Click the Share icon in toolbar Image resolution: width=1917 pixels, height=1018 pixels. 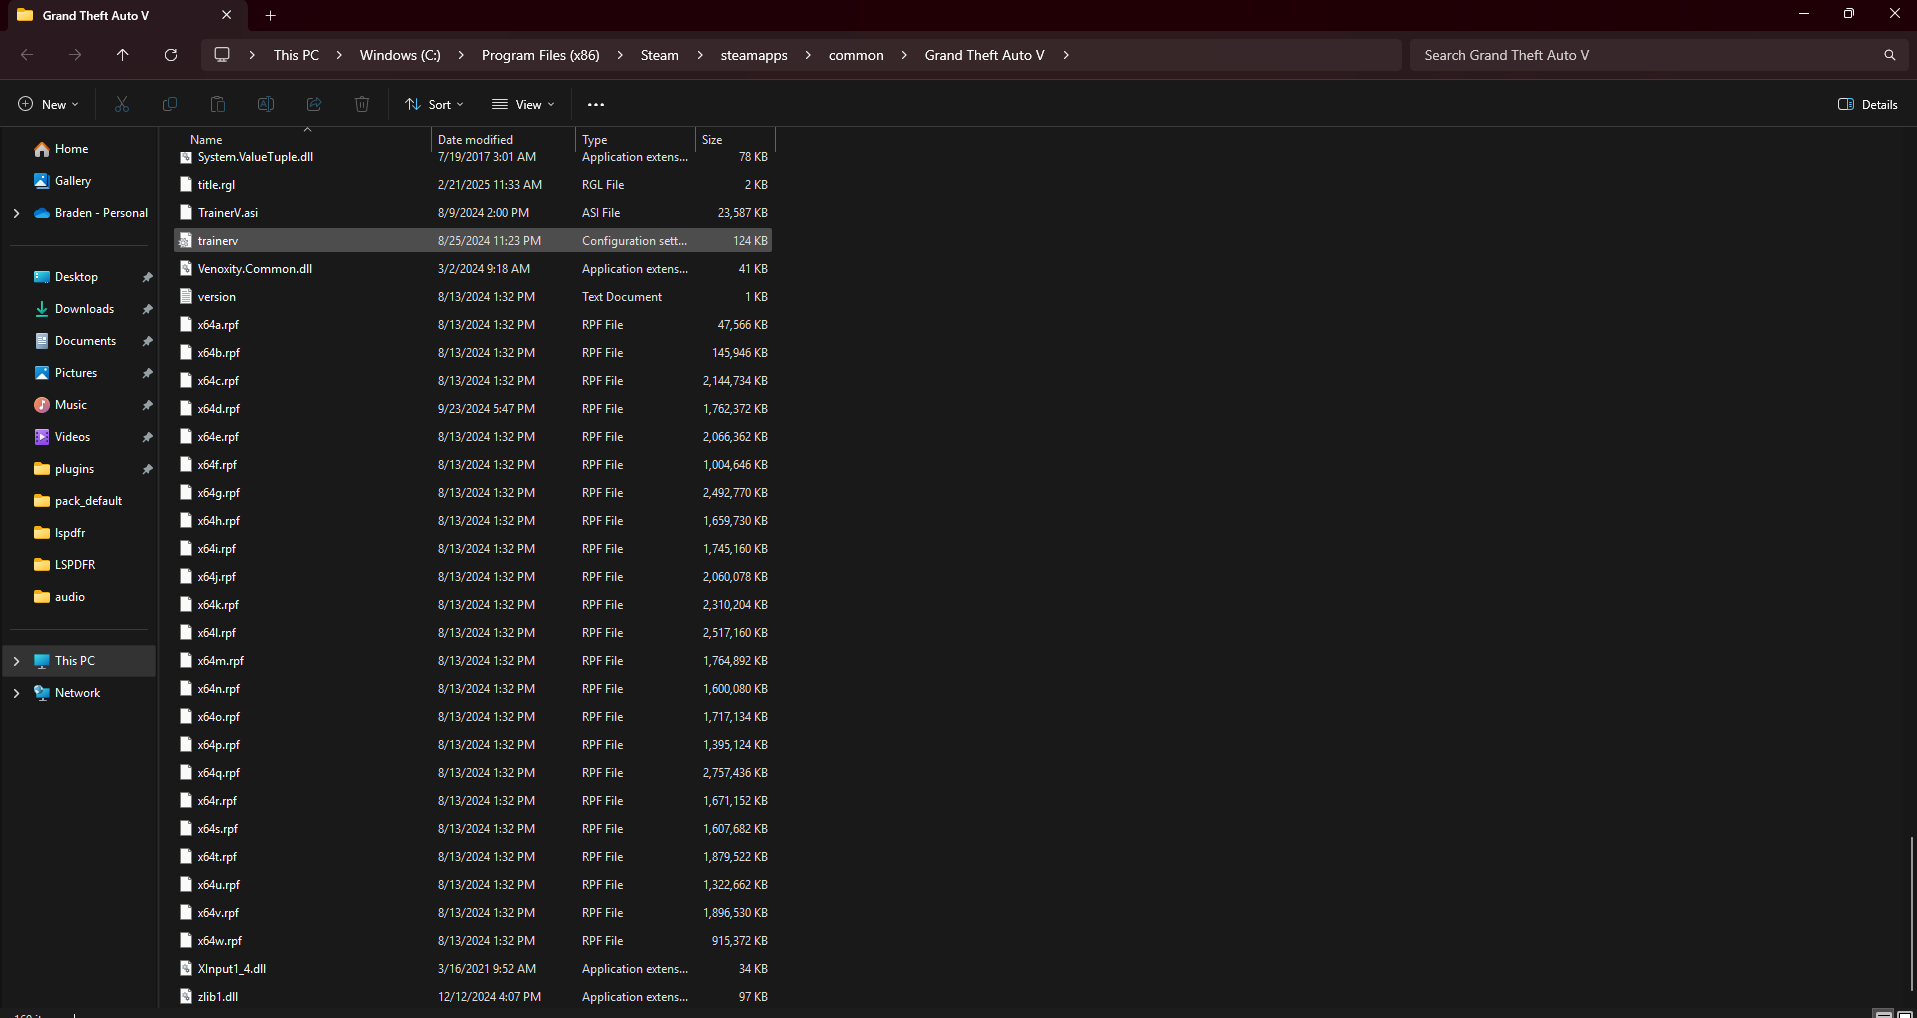tap(314, 104)
